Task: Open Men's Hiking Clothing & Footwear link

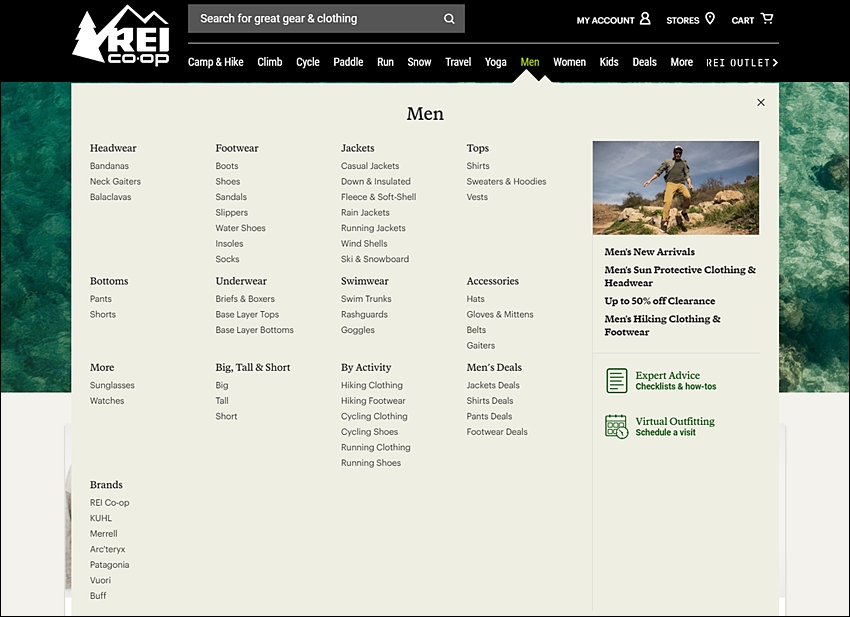Action: point(662,325)
